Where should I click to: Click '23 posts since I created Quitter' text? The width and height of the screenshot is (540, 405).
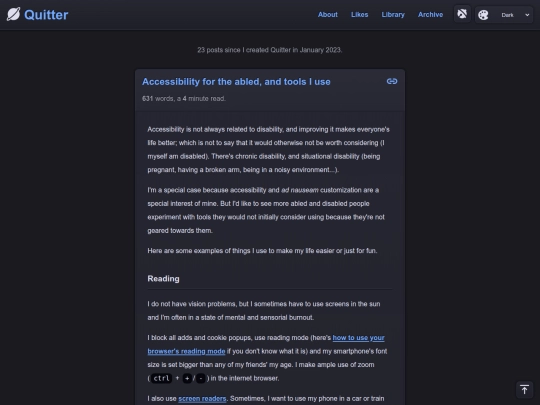click(x=270, y=50)
